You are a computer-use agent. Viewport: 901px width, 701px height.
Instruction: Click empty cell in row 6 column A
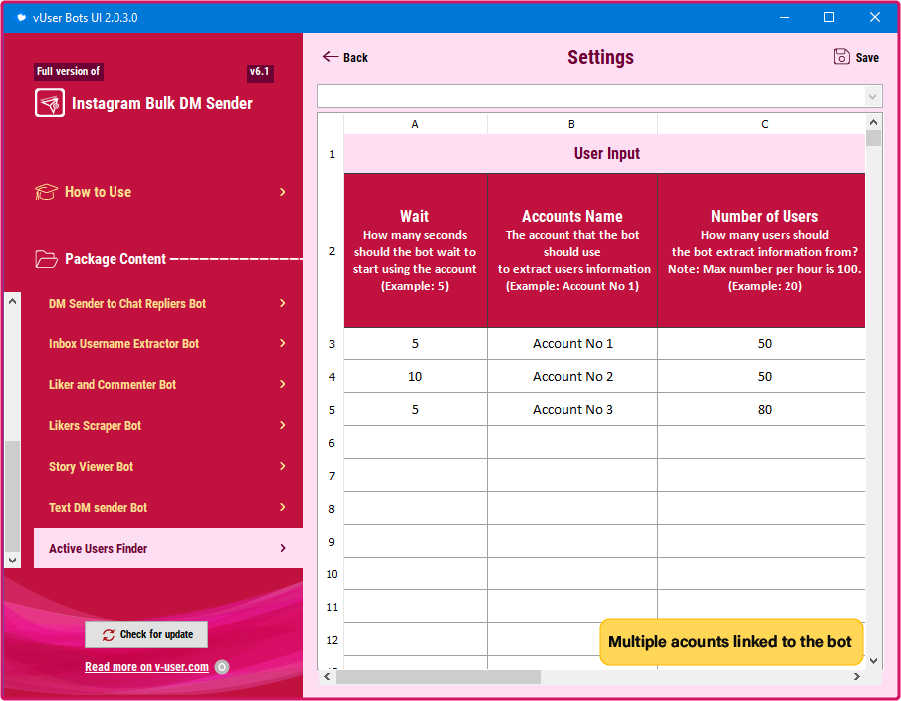click(x=415, y=442)
